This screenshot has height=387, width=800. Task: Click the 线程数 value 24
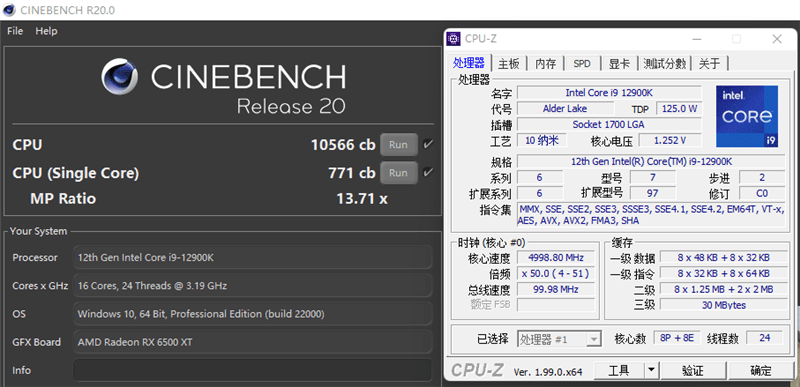click(x=764, y=338)
